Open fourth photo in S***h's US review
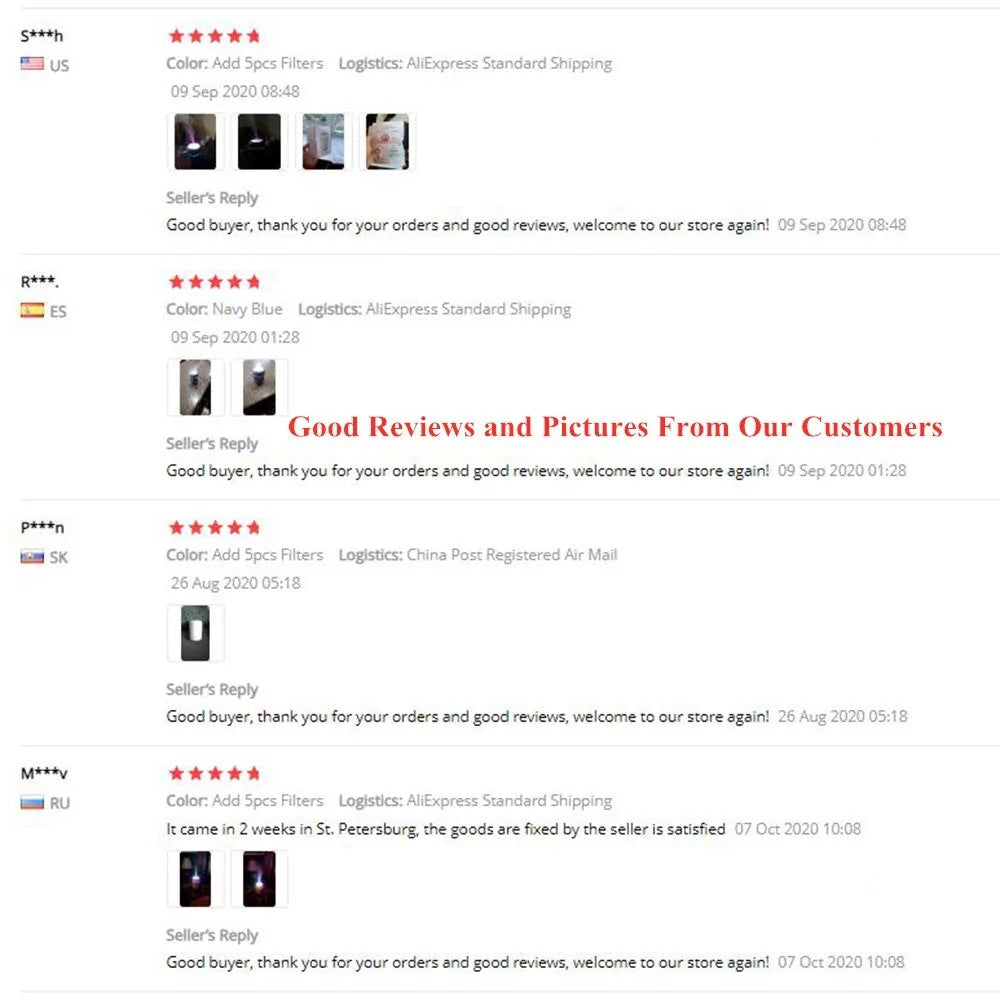Image resolution: width=1000 pixels, height=1000 pixels. point(387,141)
